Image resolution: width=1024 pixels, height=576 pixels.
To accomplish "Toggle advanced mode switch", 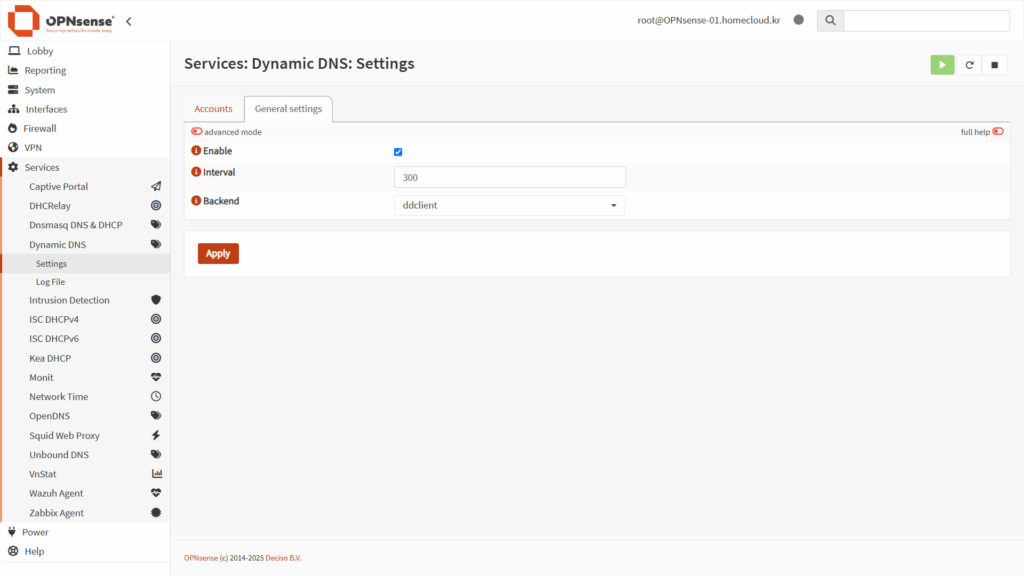I will pos(197,132).
